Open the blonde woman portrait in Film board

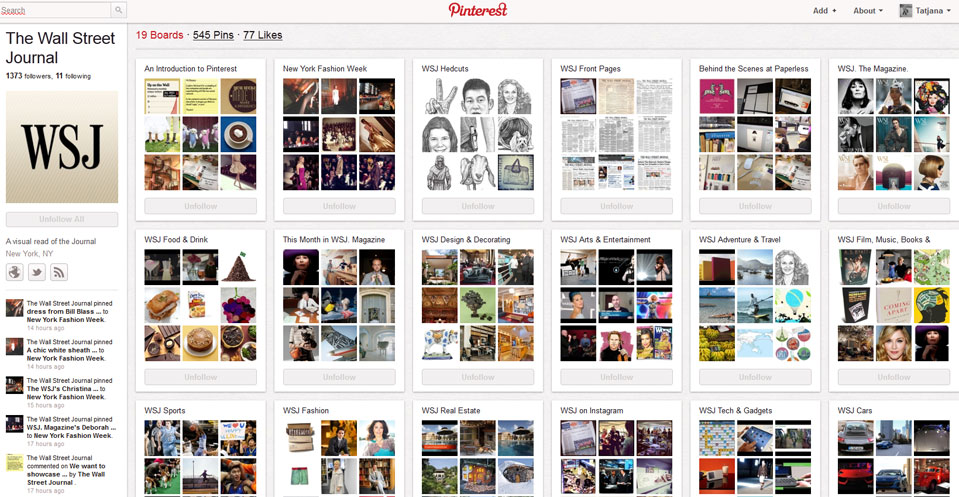[x=894, y=343]
